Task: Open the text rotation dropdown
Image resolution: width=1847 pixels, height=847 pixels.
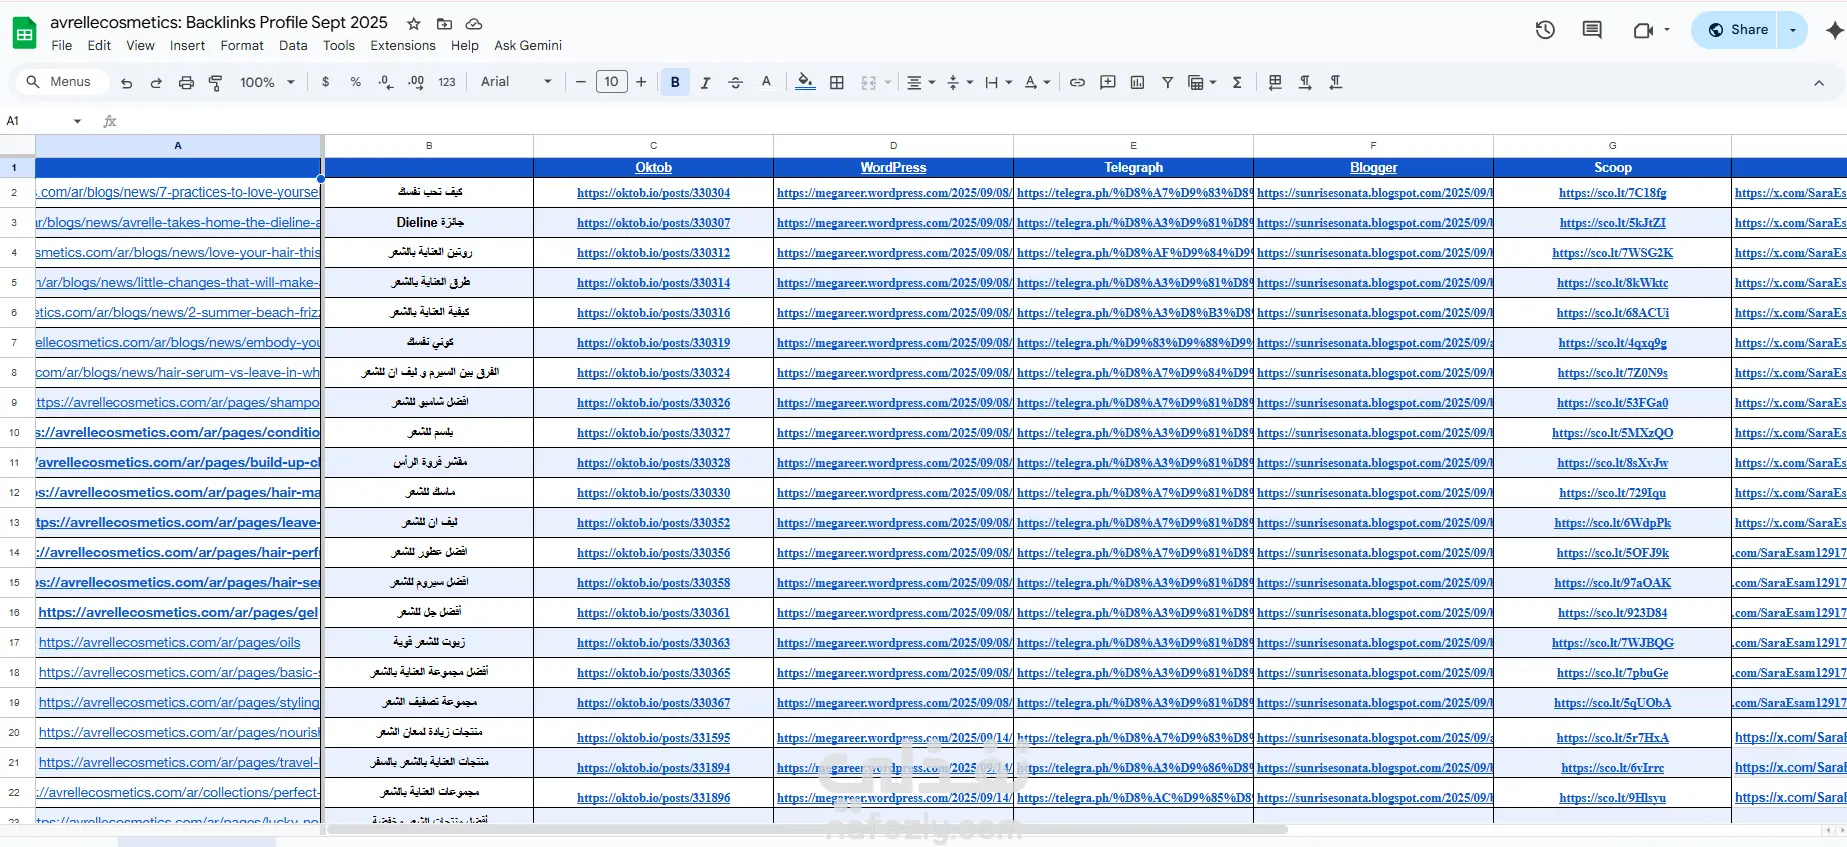Action: [1037, 82]
